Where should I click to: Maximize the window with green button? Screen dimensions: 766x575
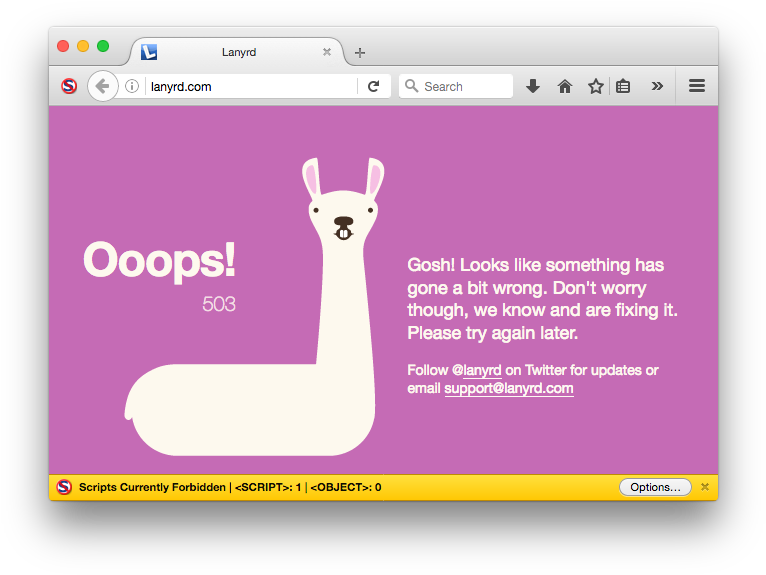pyautogui.click(x=103, y=46)
